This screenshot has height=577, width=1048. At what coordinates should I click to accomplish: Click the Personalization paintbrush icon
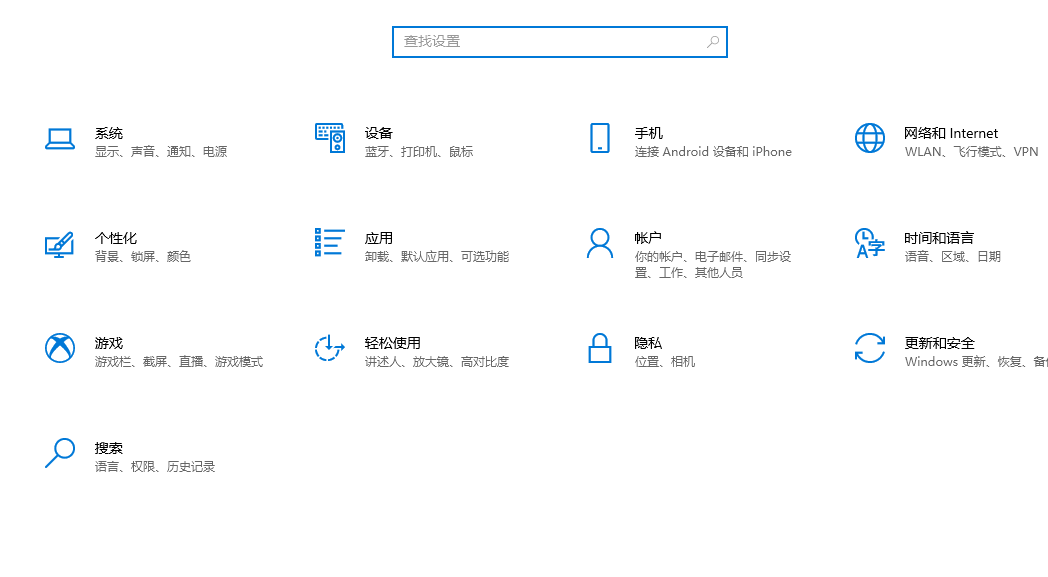pyautogui.click(x=60, y=244)
